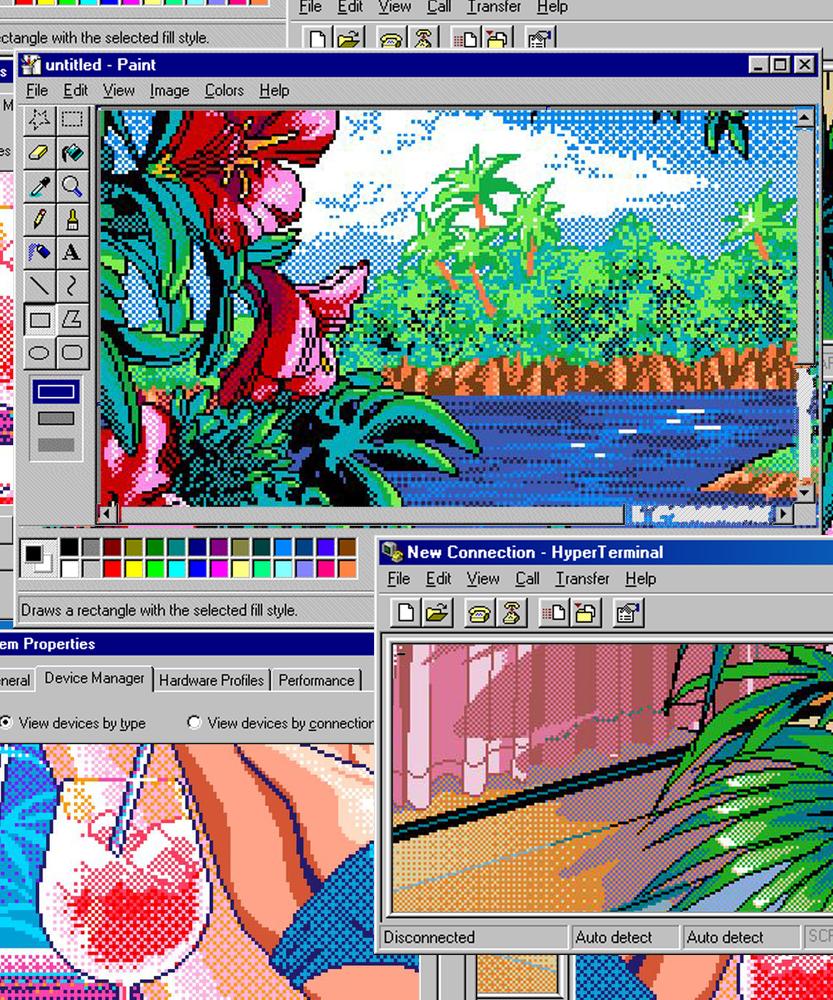The width and height of the screenshot is (833, 1000).
Task: Open Properties icon in New Connection HyperTerminal toolbar
Action: pos(628,613)
